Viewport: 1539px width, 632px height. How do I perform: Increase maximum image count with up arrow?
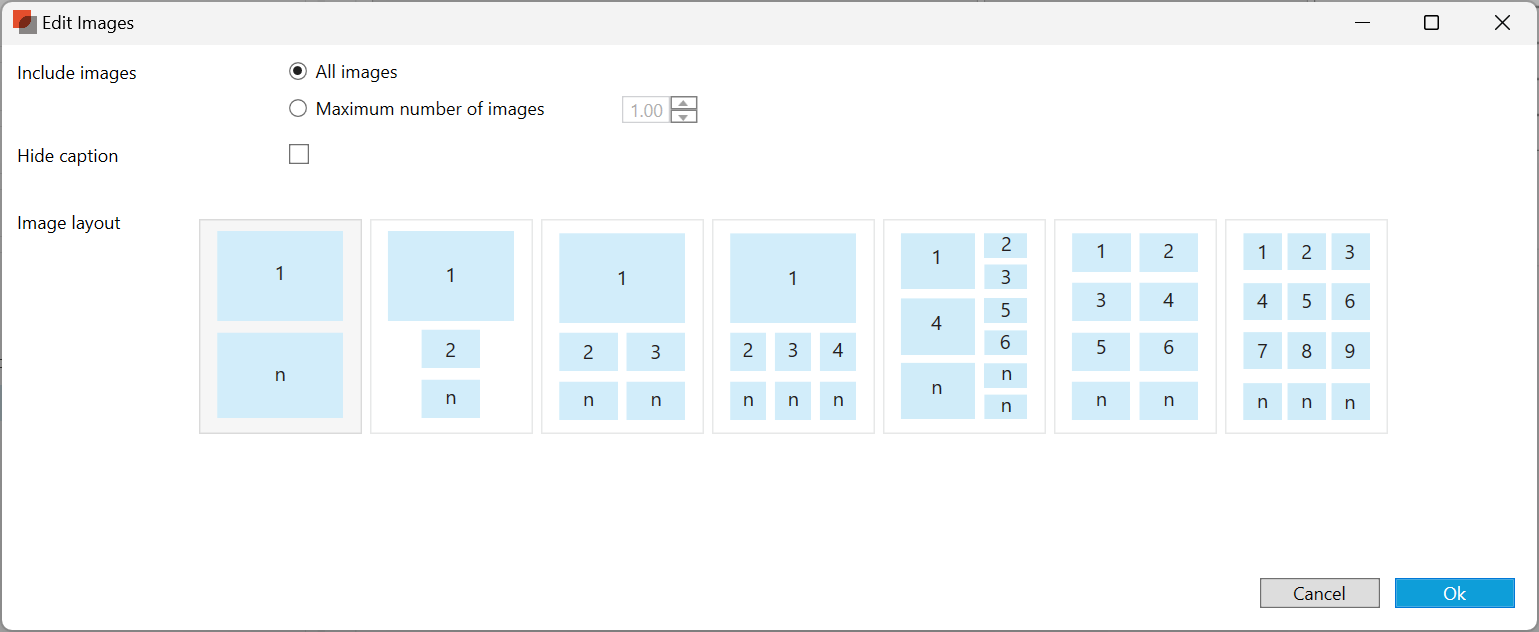tap(684, 103)
